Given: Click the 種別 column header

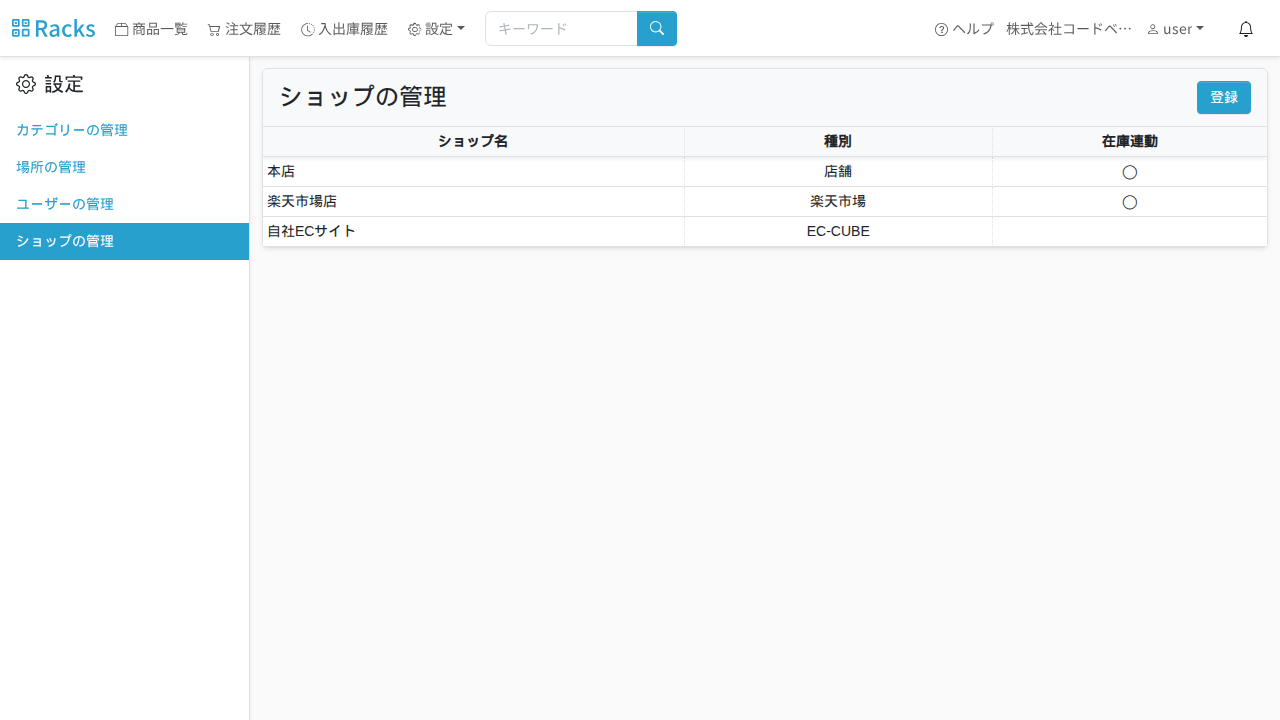Looking at the screenshot, I should click(838, 142).
